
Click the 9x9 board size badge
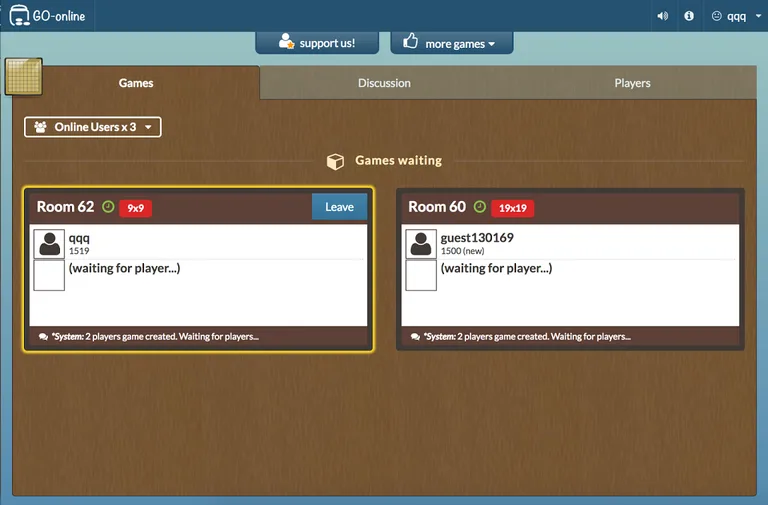(x=136, y=208)
